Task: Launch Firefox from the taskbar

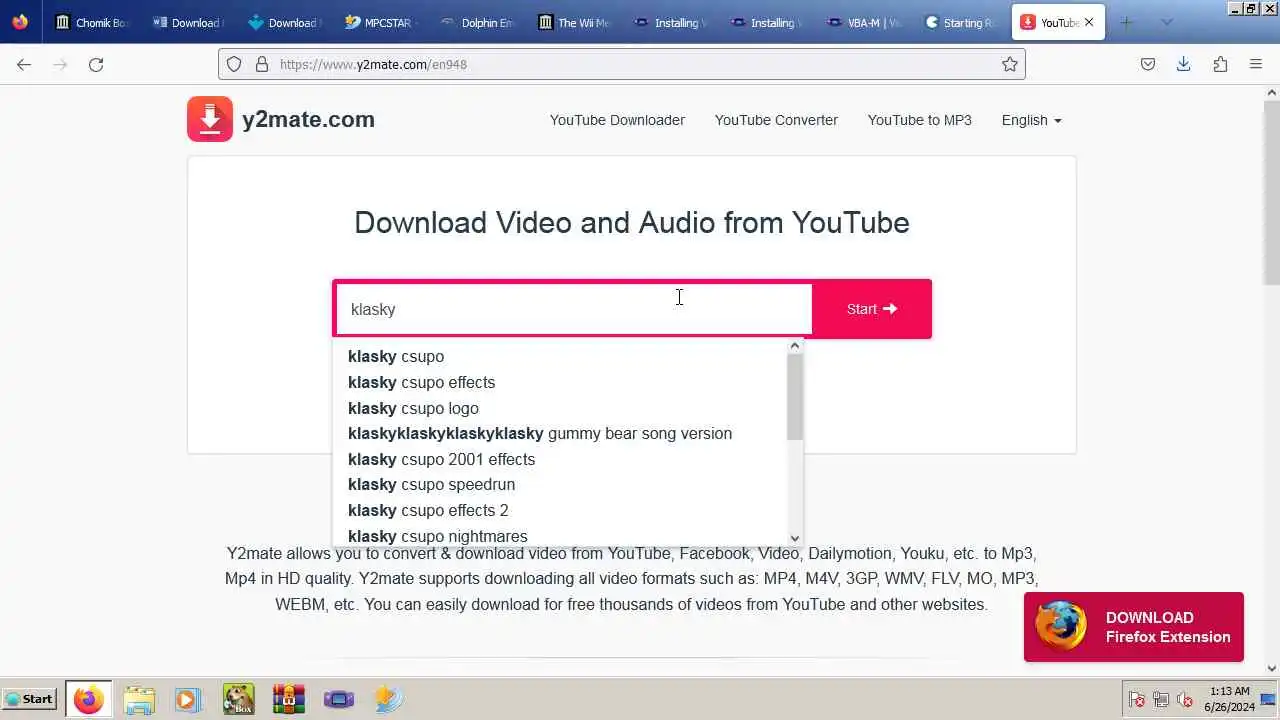Action: (88, 699)
